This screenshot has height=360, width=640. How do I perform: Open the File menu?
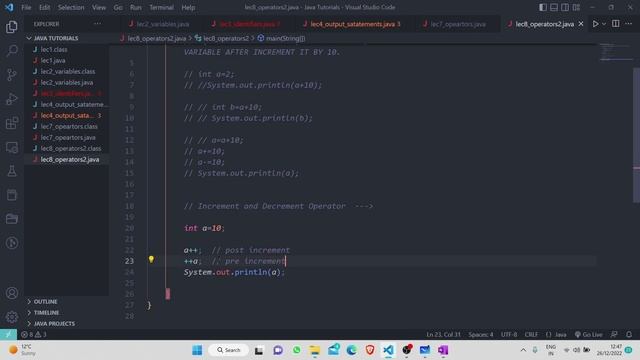(26, 7)
